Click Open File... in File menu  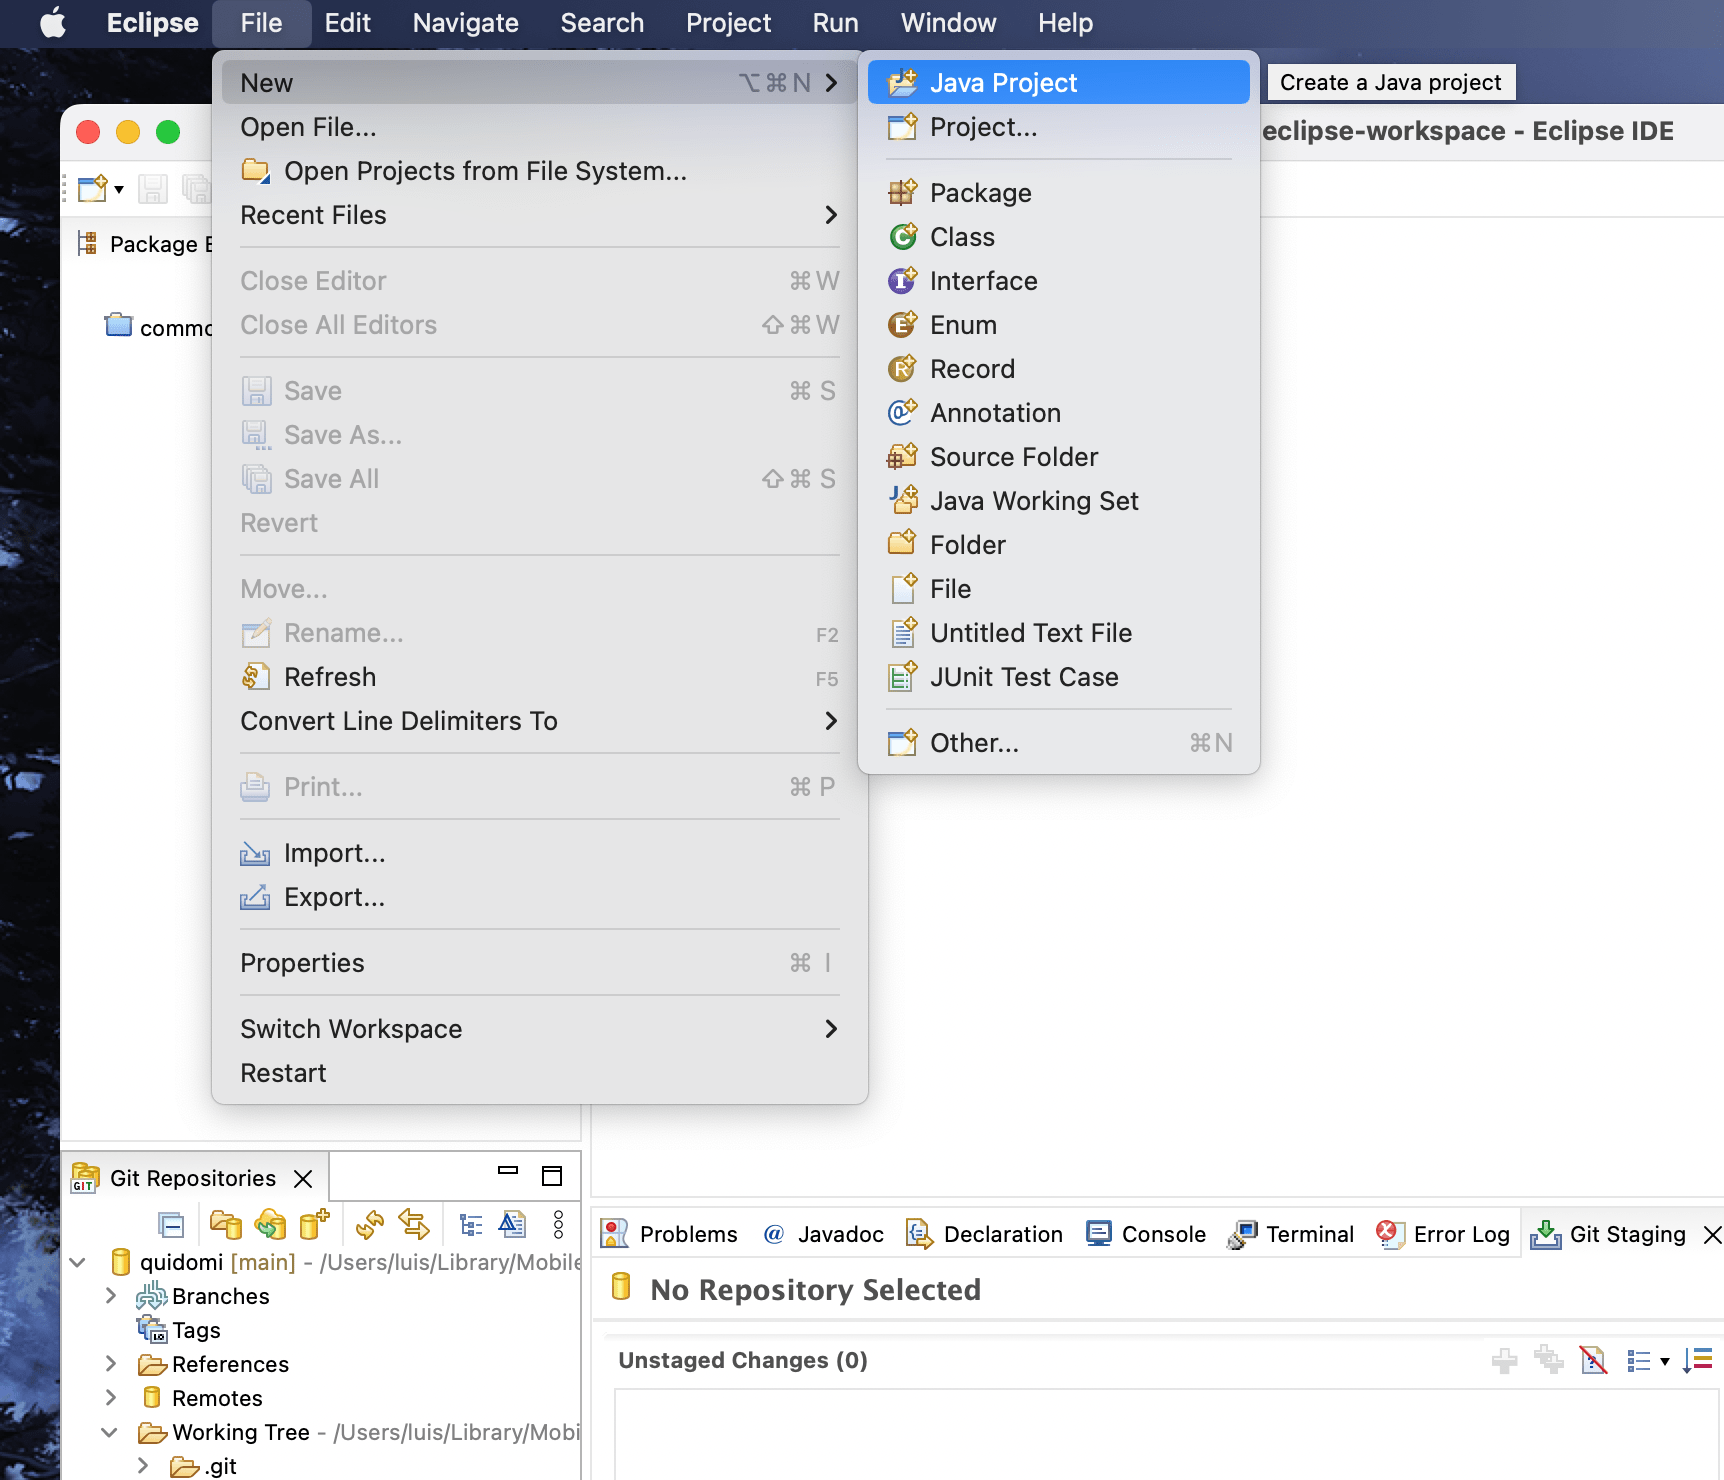[540, 127]
